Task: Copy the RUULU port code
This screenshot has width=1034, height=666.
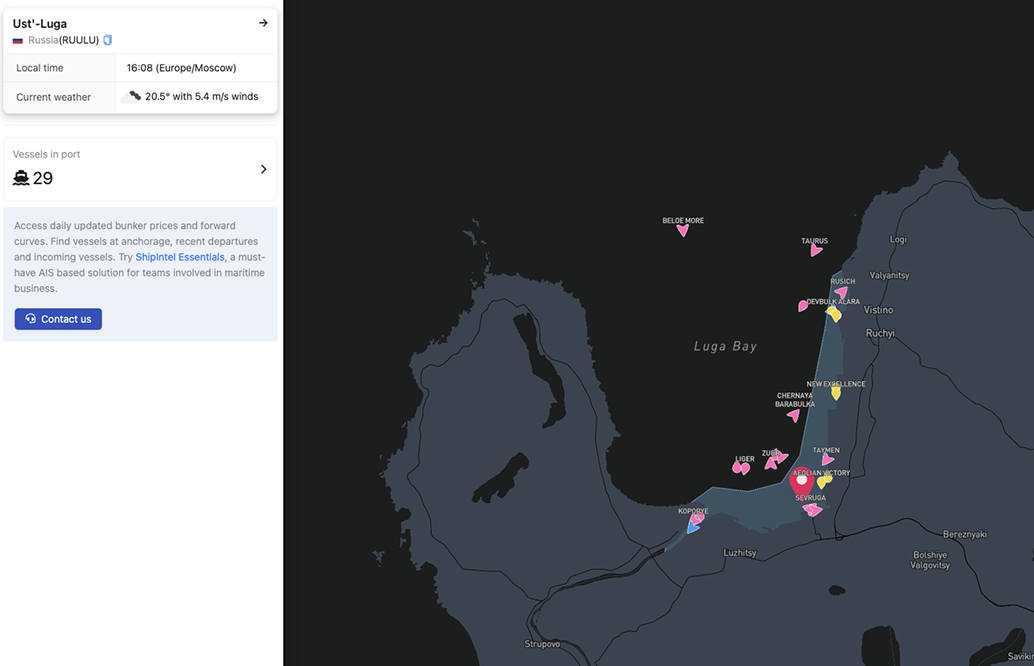Action: (108, 40)
